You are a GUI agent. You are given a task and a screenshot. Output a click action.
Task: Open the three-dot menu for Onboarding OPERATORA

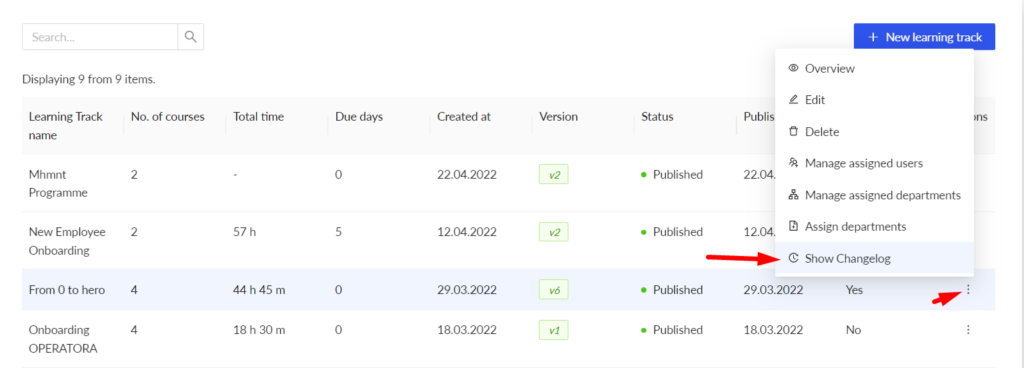pyautogui.click(x=968, y=330)
